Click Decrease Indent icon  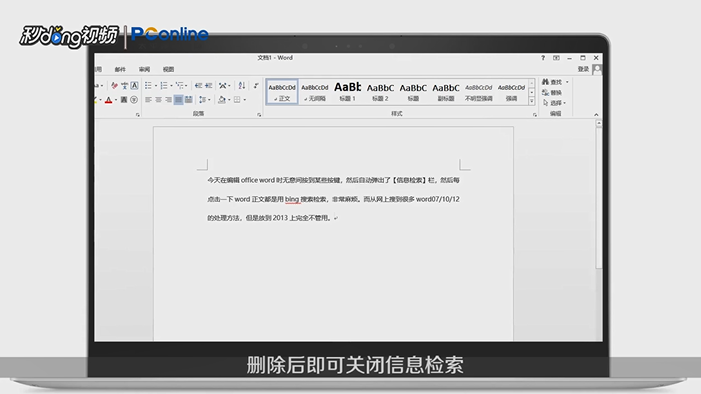tap(198, 85)
